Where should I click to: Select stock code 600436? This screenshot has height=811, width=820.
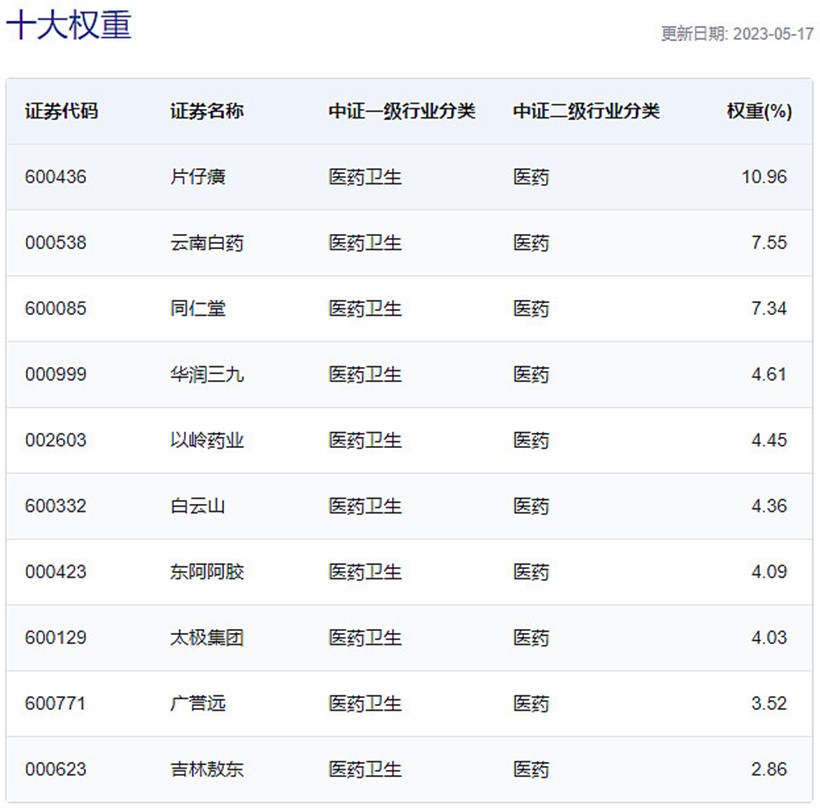(55, 177)
